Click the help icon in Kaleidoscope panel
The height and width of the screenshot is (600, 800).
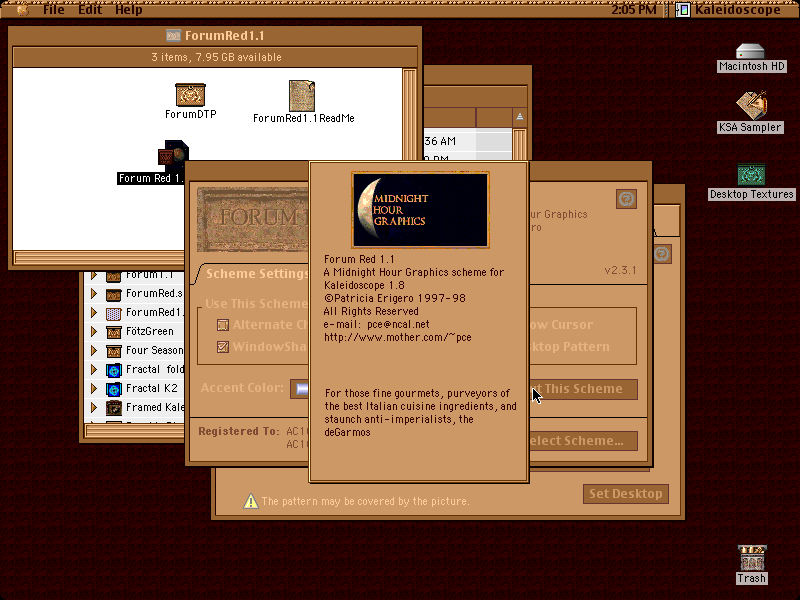[626, 199]
